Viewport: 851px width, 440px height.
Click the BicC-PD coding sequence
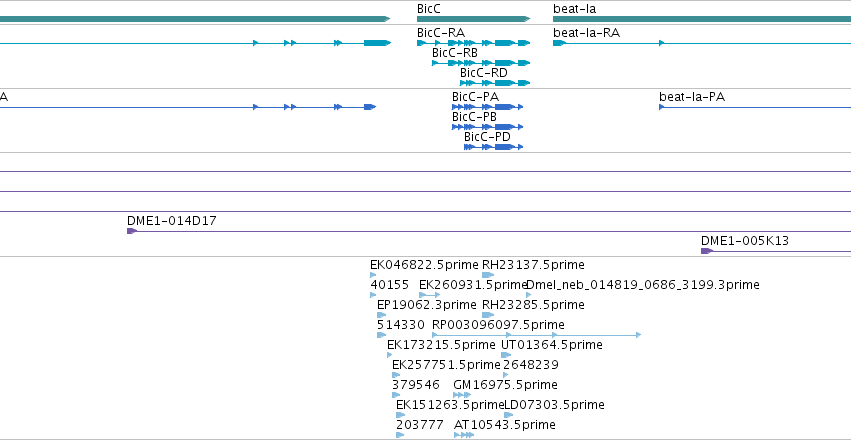pos(493,147)
